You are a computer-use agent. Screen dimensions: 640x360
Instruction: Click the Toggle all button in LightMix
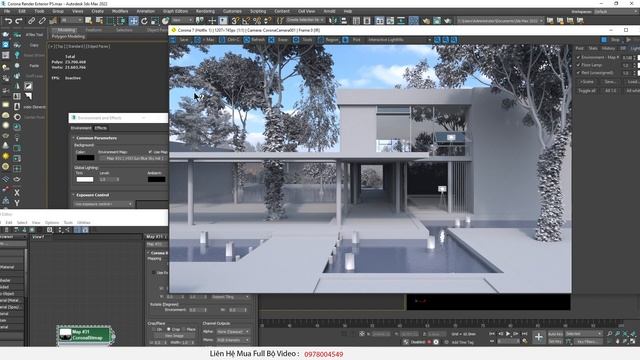[x=587, y=91]
